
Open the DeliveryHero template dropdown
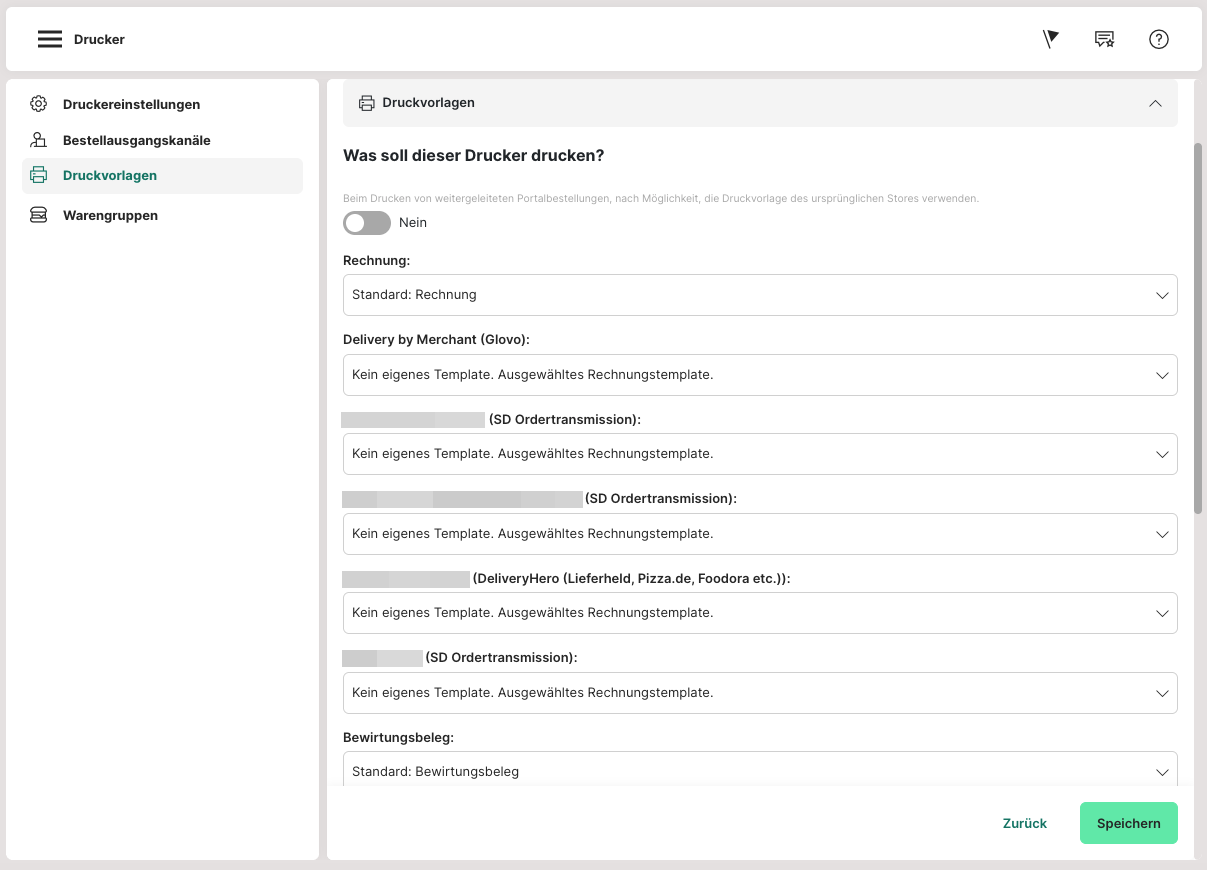pos(759,613)
